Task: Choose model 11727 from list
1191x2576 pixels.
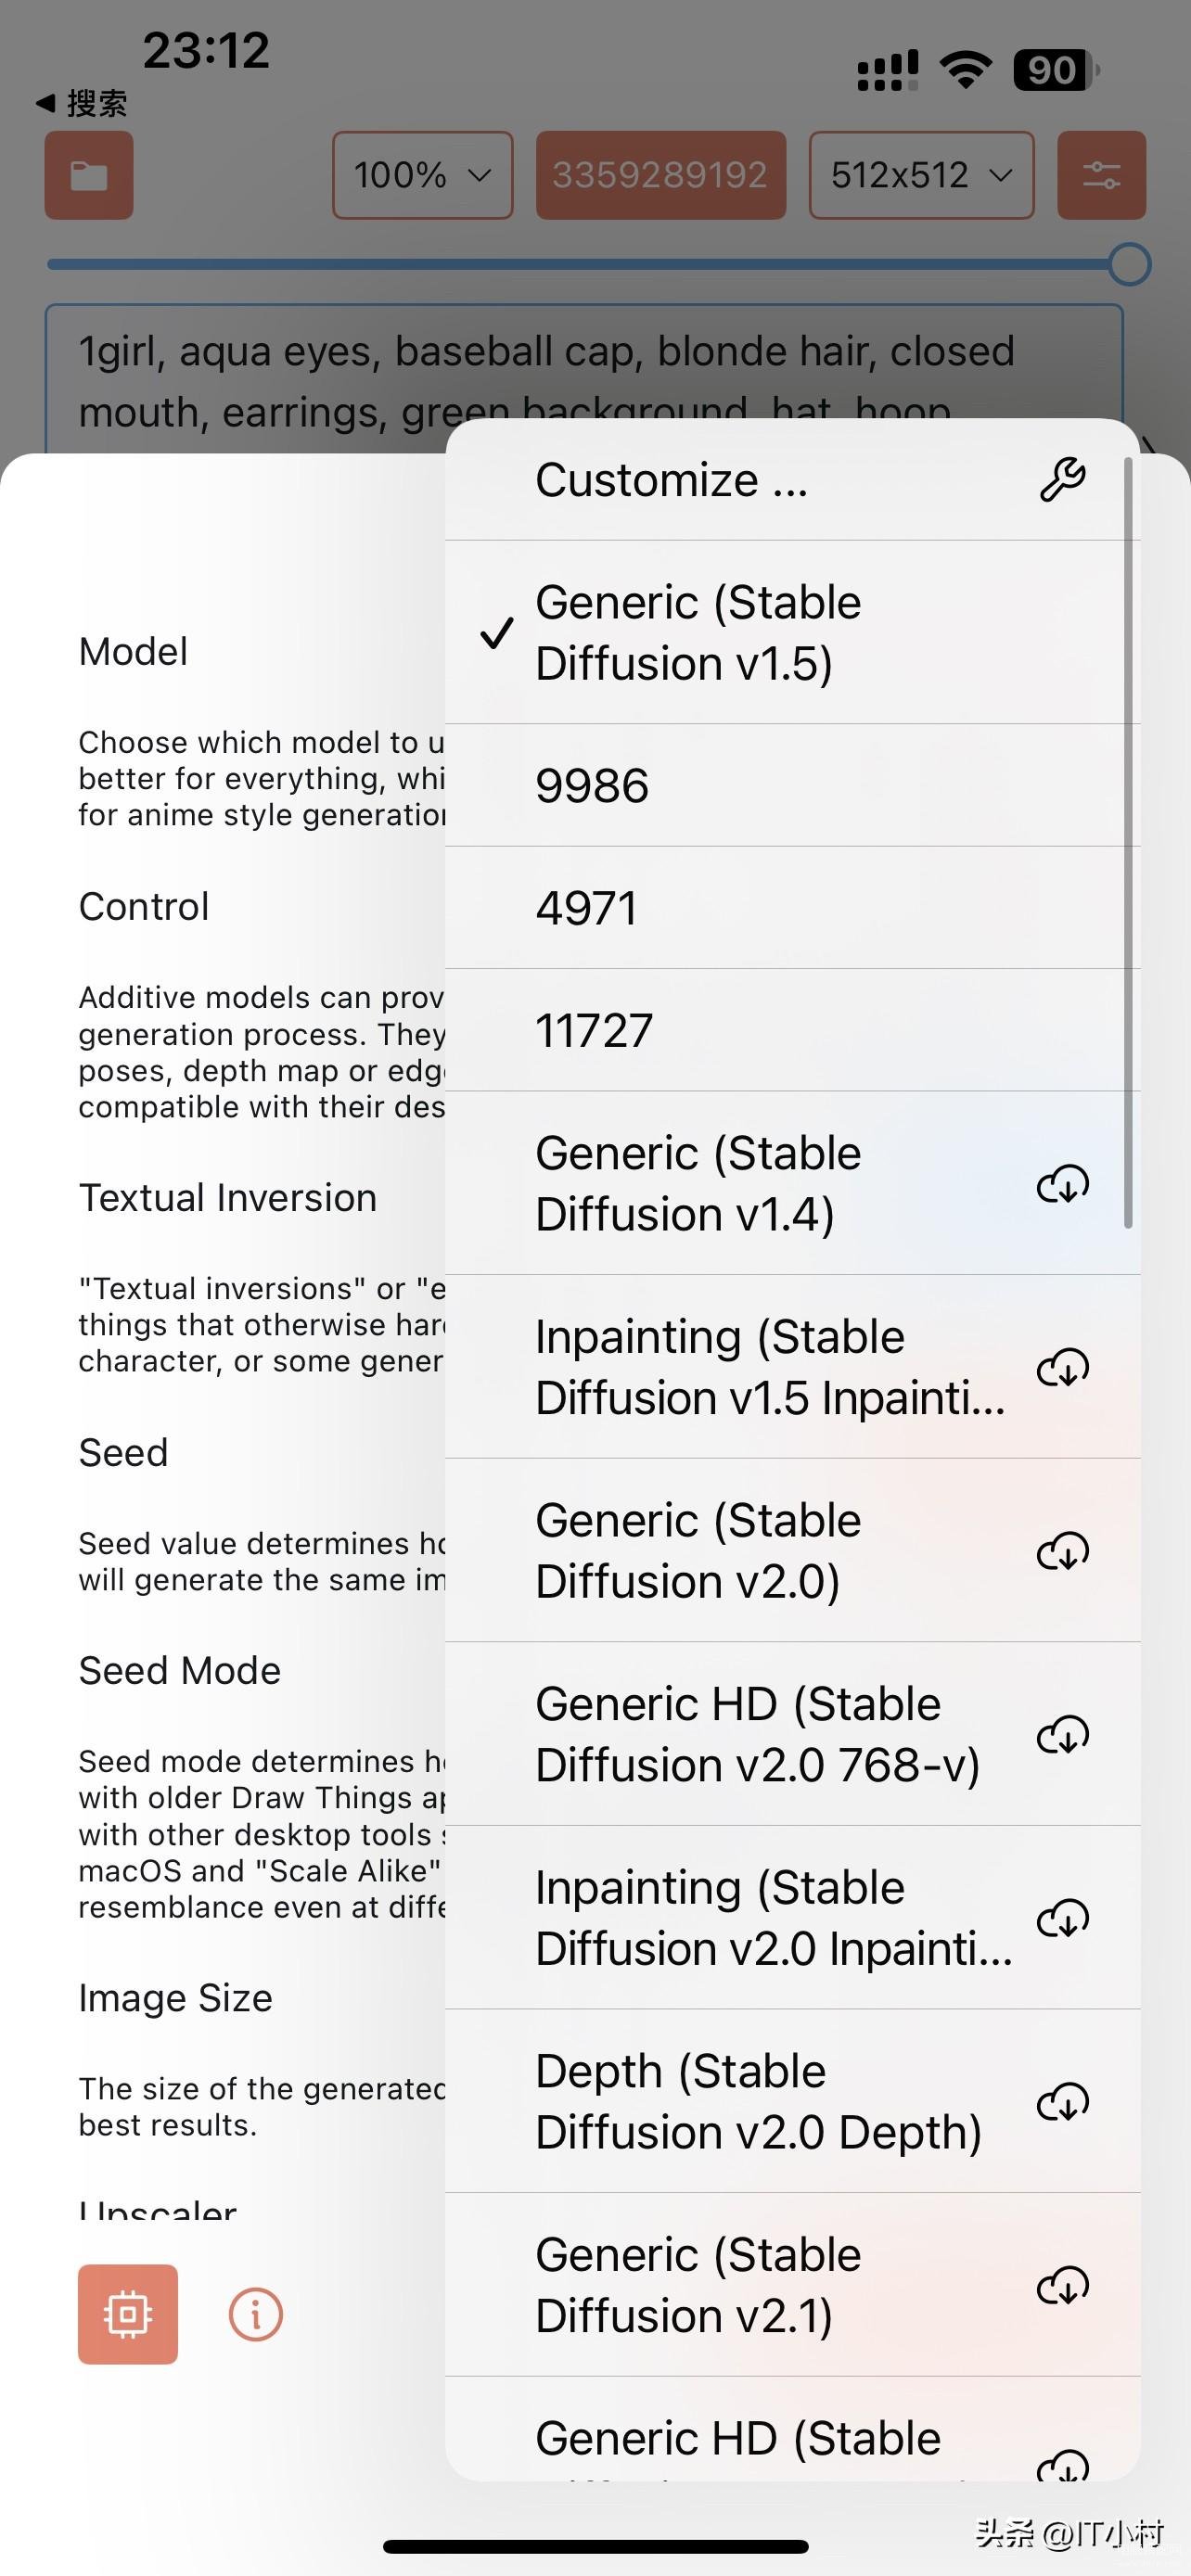Action: [792, 1030]
